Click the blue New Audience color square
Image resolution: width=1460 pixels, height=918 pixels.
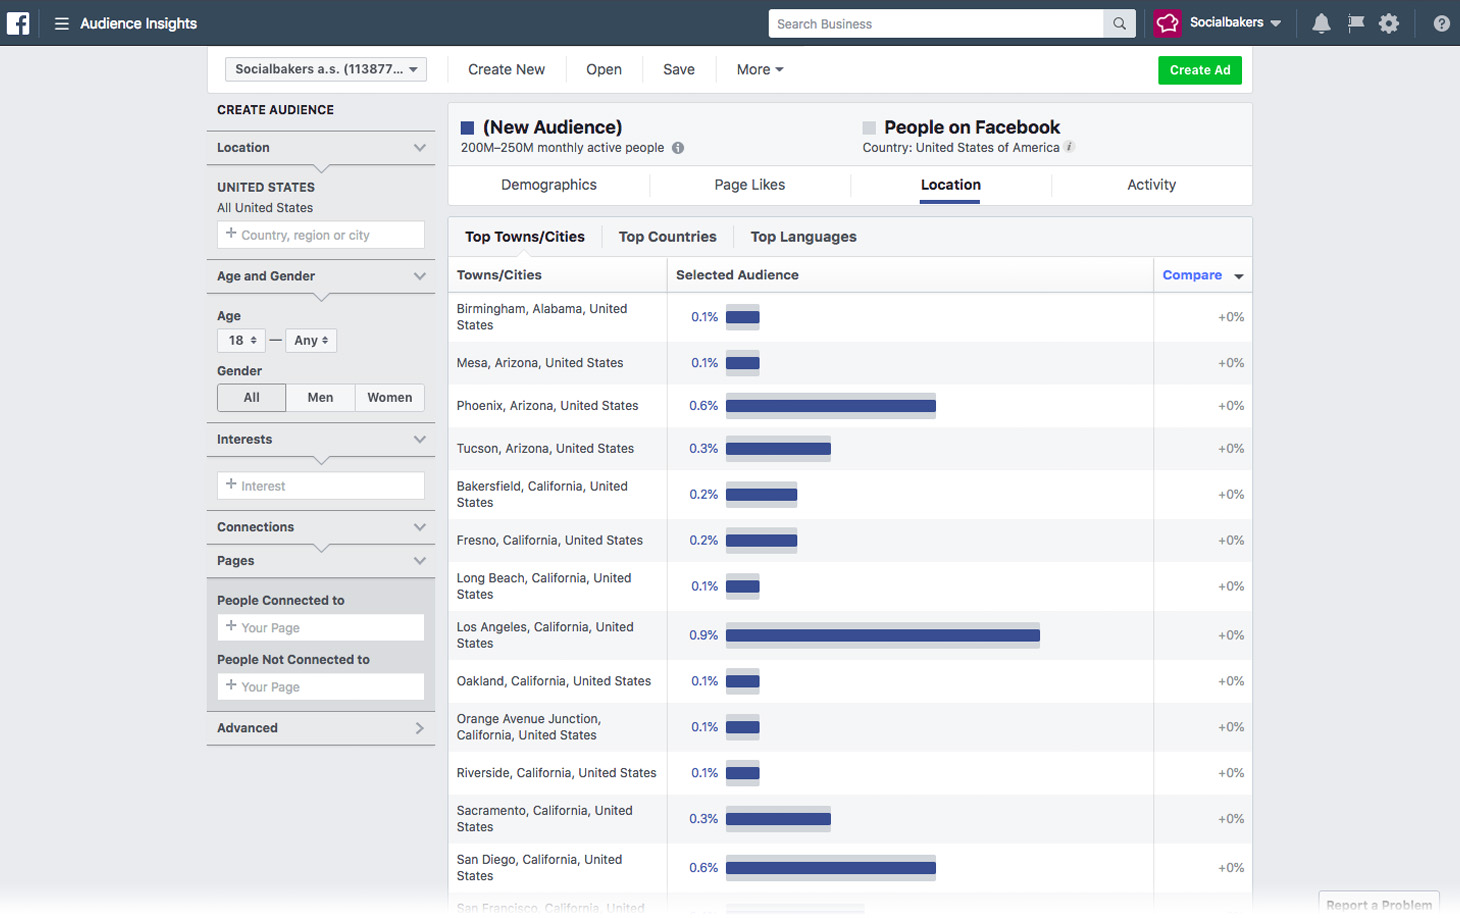coord(467,128)
